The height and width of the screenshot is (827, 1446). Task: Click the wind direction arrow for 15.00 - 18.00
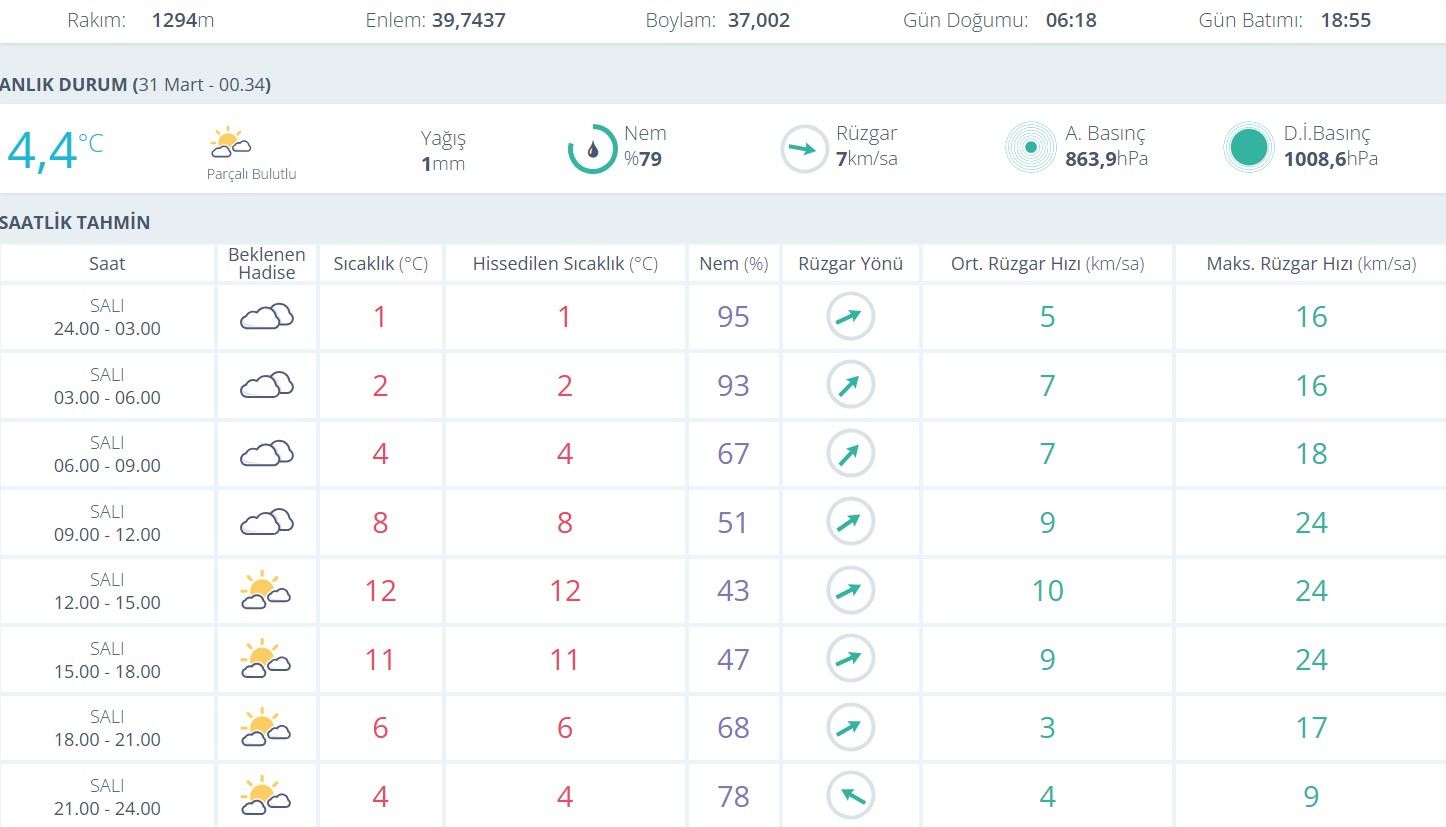click(x=850, y=659)
